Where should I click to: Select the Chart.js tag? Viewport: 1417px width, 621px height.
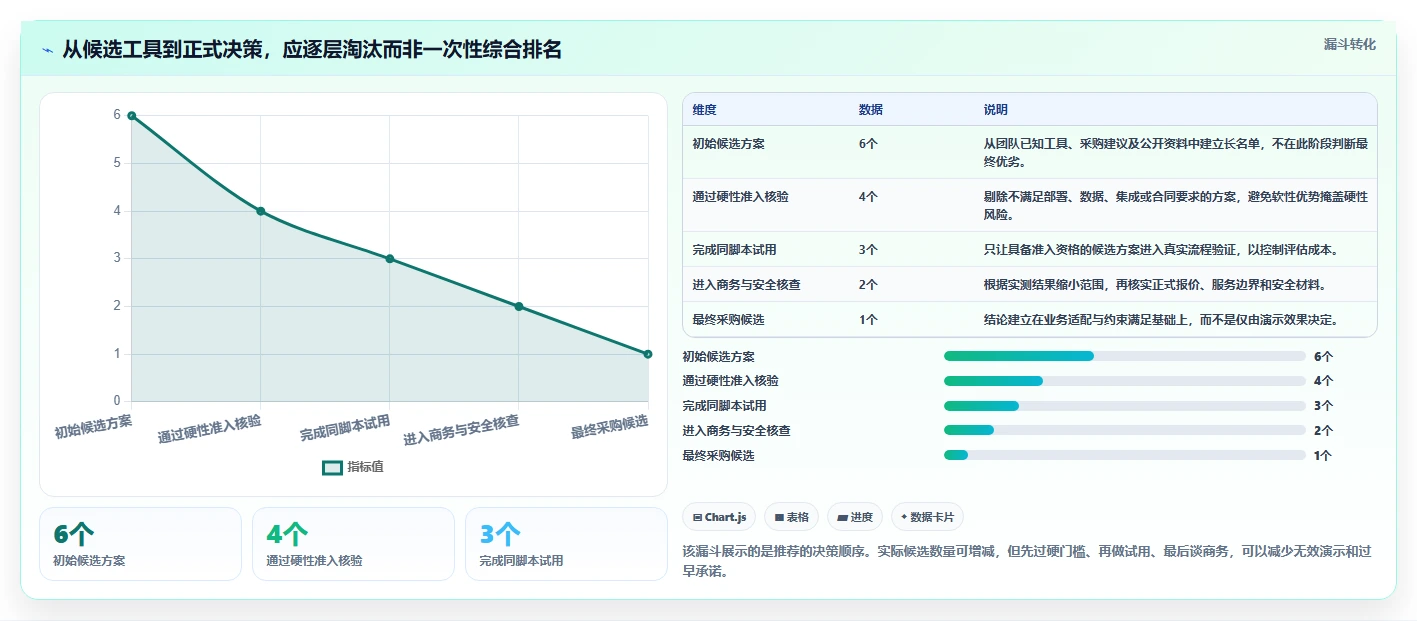point(719,517)
